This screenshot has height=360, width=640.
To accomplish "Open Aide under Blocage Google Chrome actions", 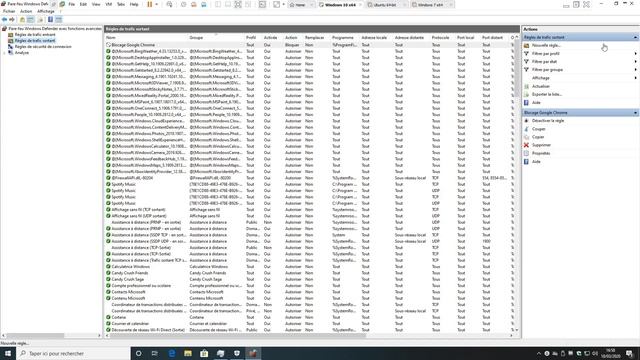I will [x=536, y=162].
